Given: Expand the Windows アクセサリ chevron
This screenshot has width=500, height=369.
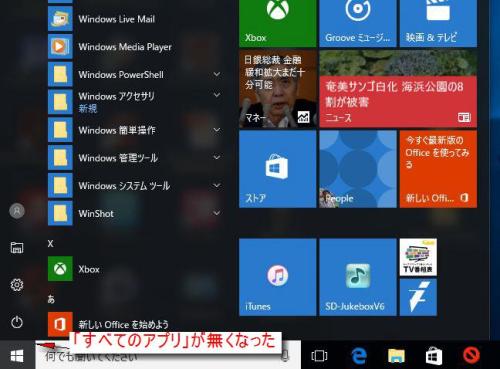Looking at the screenshot, I should point(217,95).
